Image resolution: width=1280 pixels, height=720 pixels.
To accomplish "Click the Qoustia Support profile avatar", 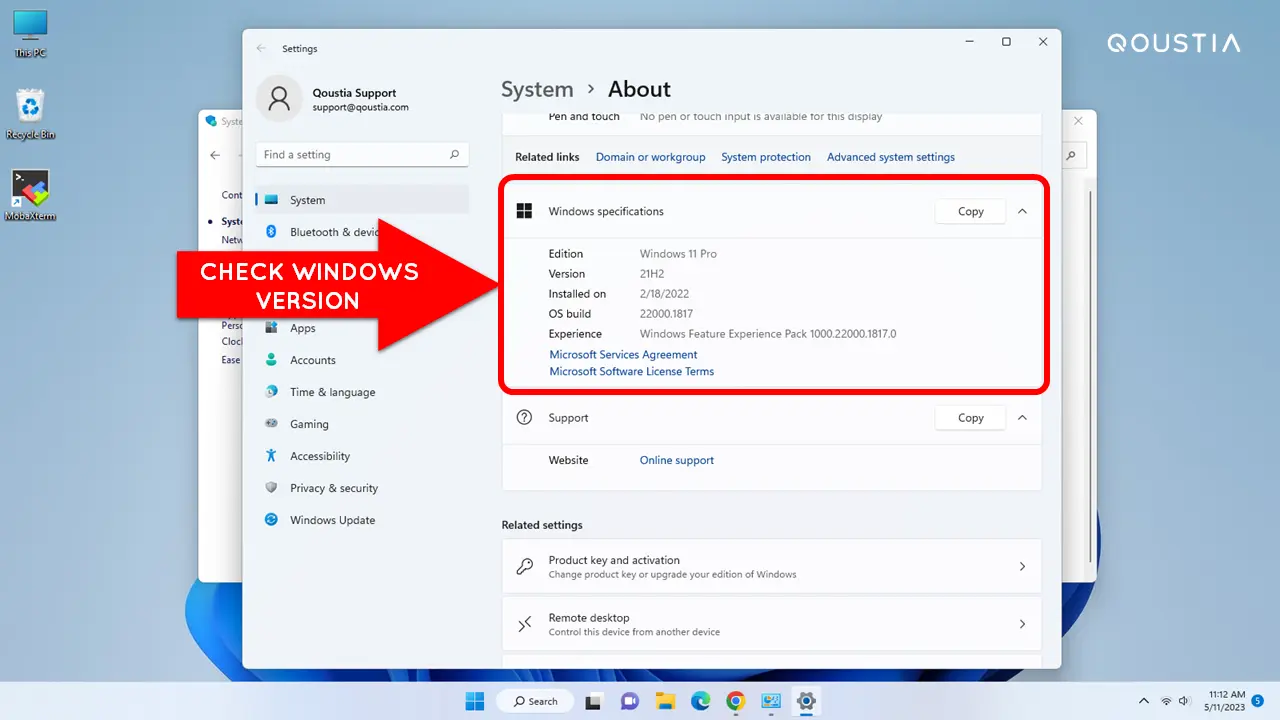I will pos(279,98).
